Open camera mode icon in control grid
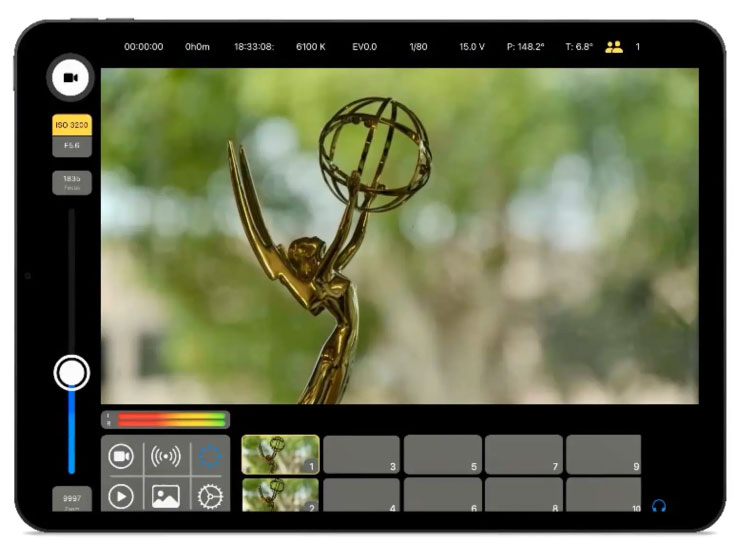Image resolution: width=737 pixels, height=553 pixels. click(x=121, y=456)
